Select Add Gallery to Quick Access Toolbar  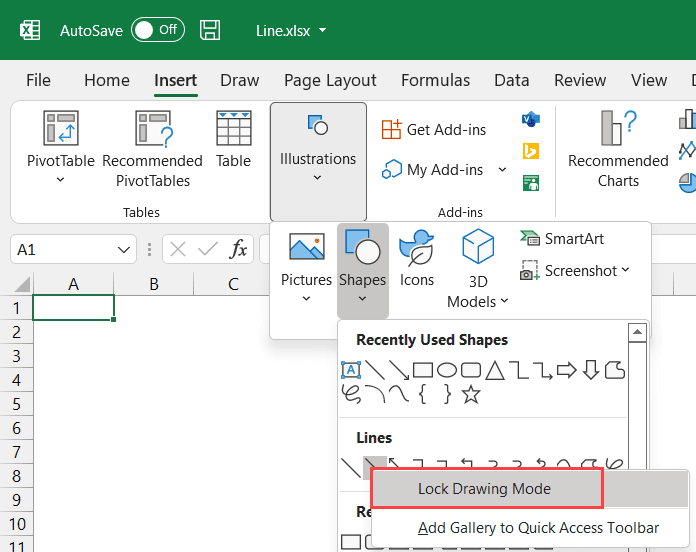coord(537,528)
